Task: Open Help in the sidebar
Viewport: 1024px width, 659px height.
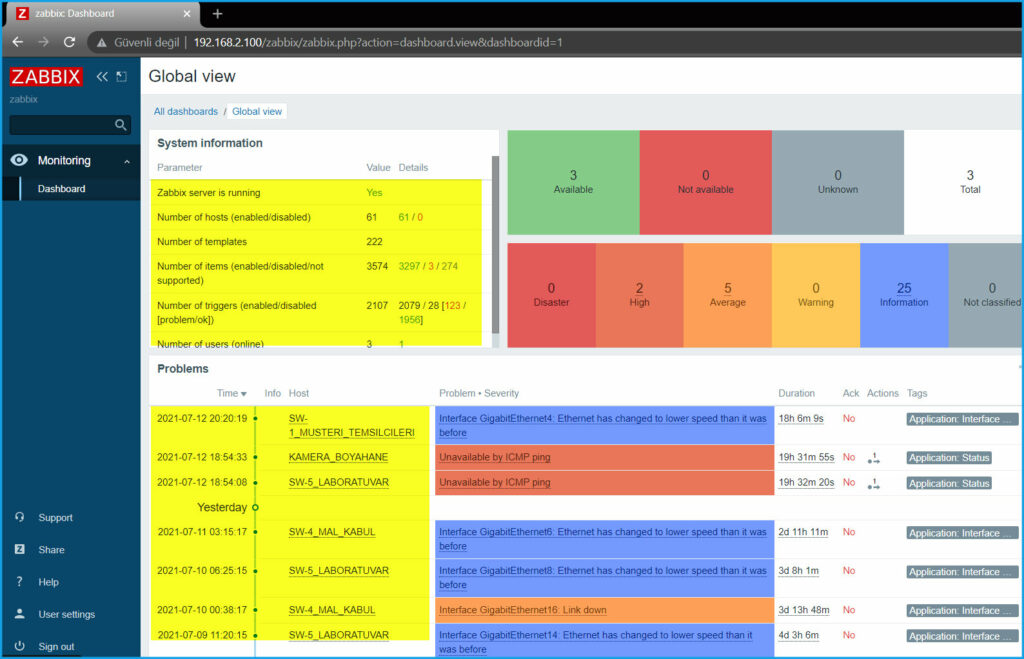Action: (x=48, y=582)
